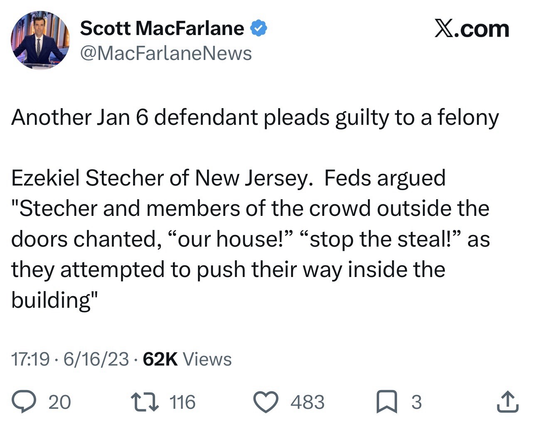Open the @MacFarlaneNews handle link
Viewport: 533px width, 433px height.
pos(166,53)
